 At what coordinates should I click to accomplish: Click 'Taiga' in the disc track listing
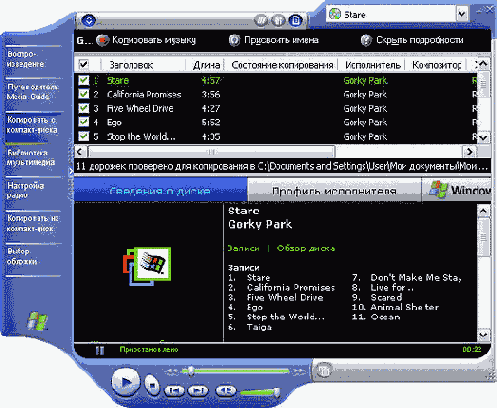click(259, 327)
